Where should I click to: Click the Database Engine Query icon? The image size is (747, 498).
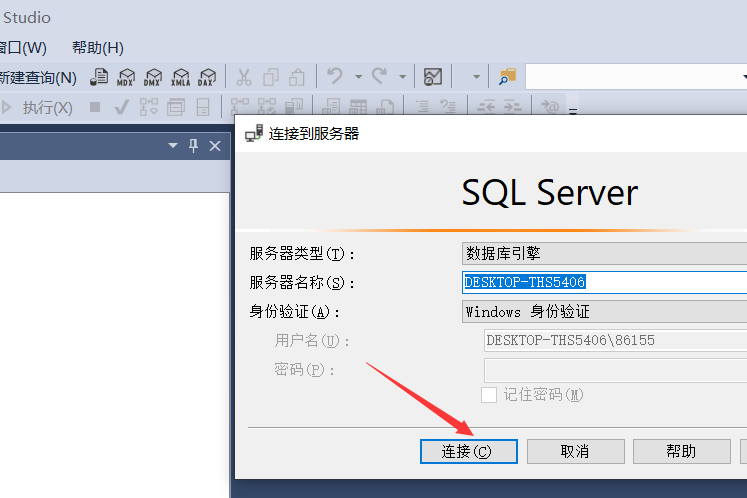click(x=99, y=77)
